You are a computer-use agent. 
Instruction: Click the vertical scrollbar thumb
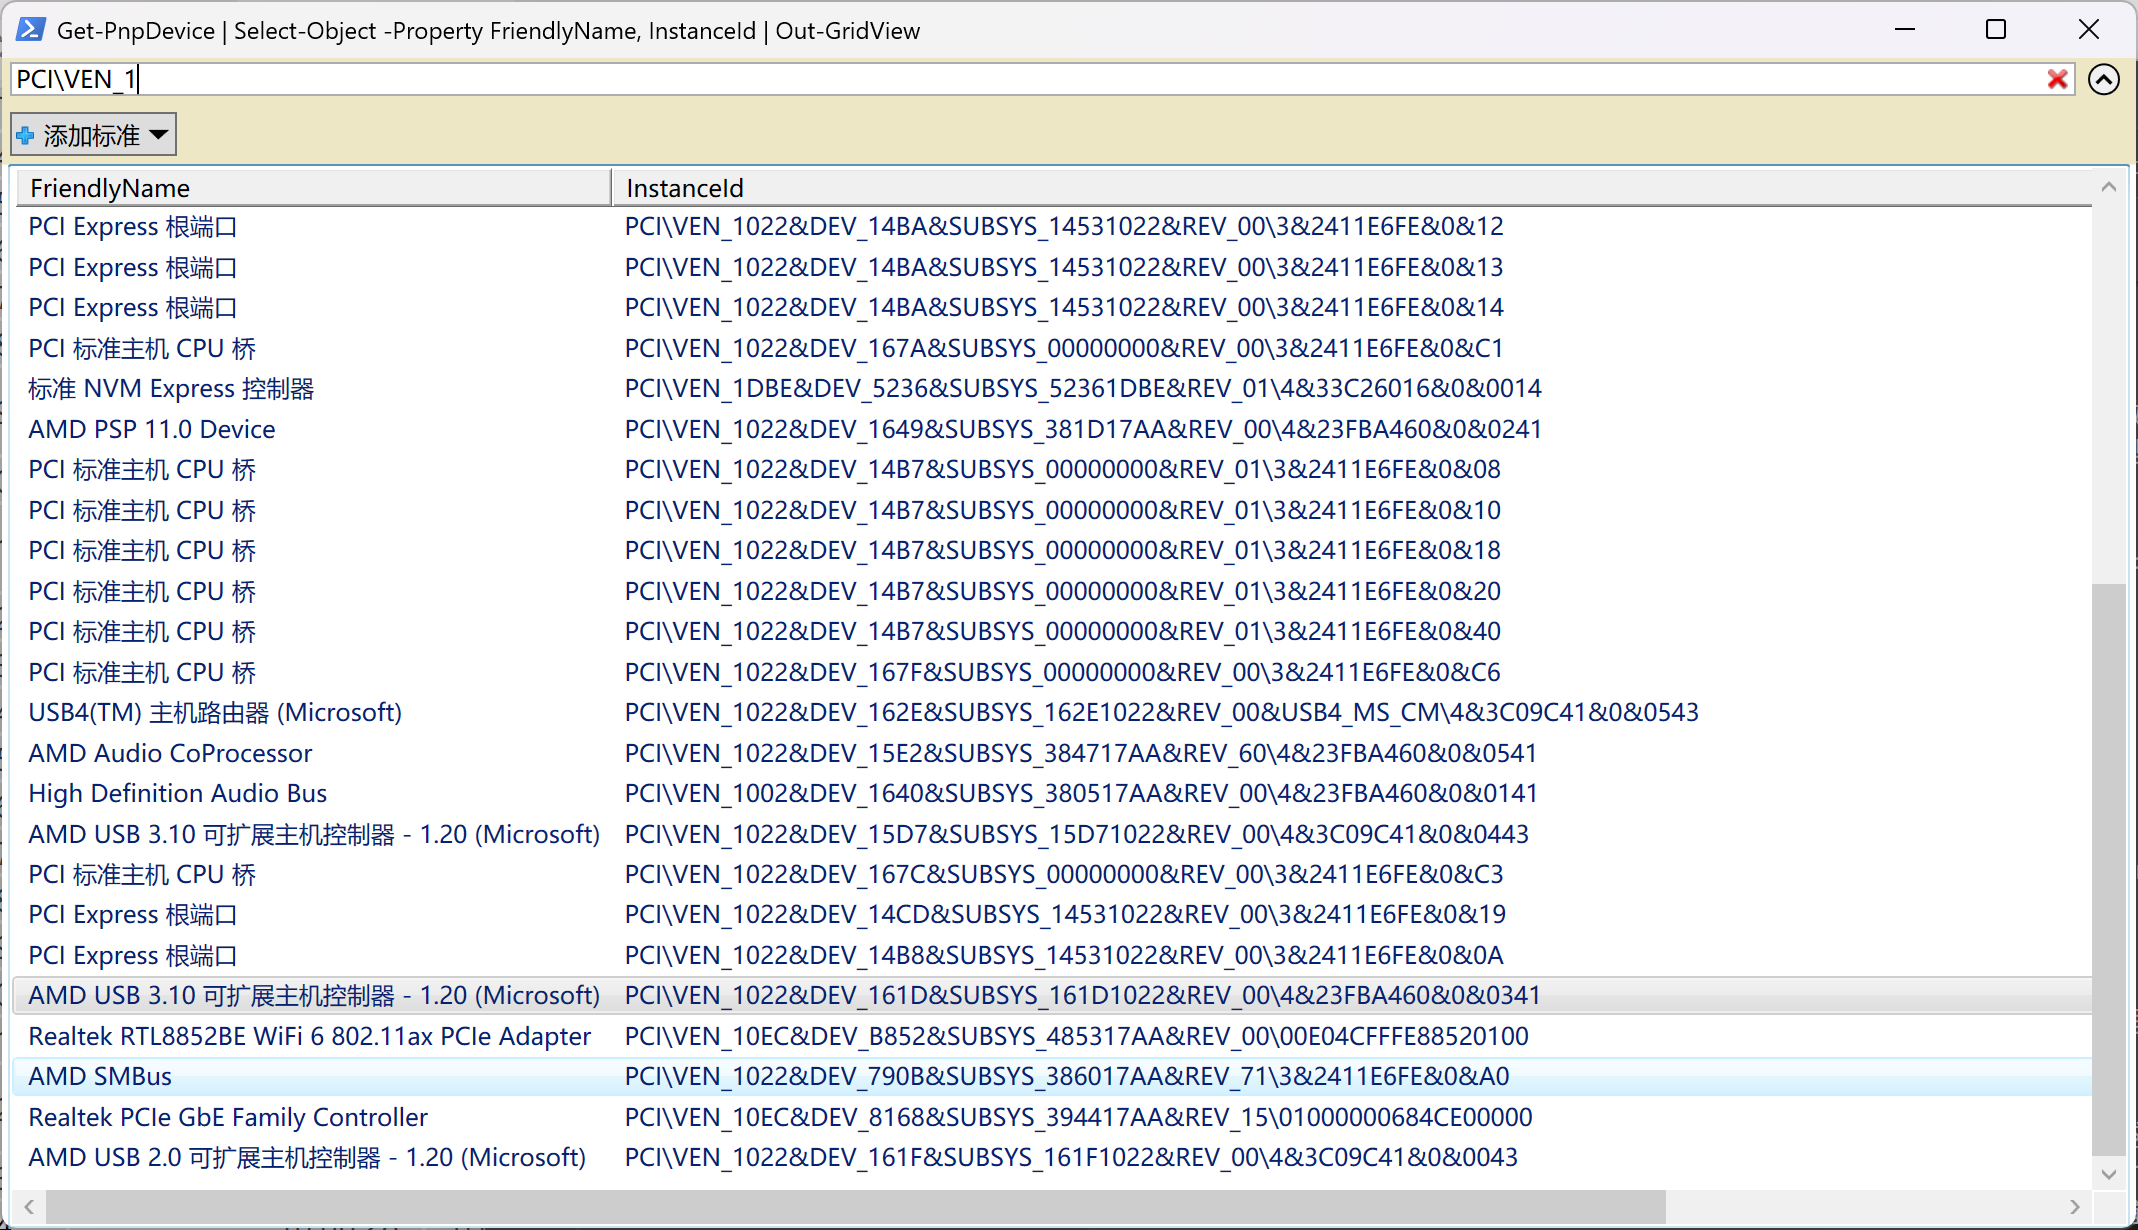(2109, 870)
